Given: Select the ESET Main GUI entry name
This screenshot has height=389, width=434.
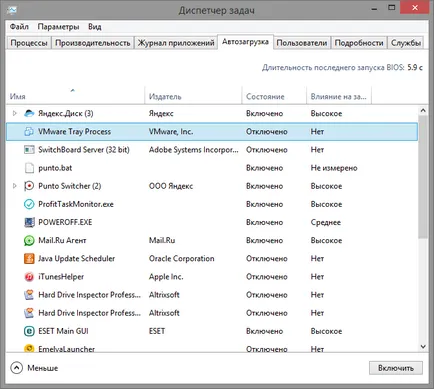Looking at the screenshot, I should coord(63,331).
